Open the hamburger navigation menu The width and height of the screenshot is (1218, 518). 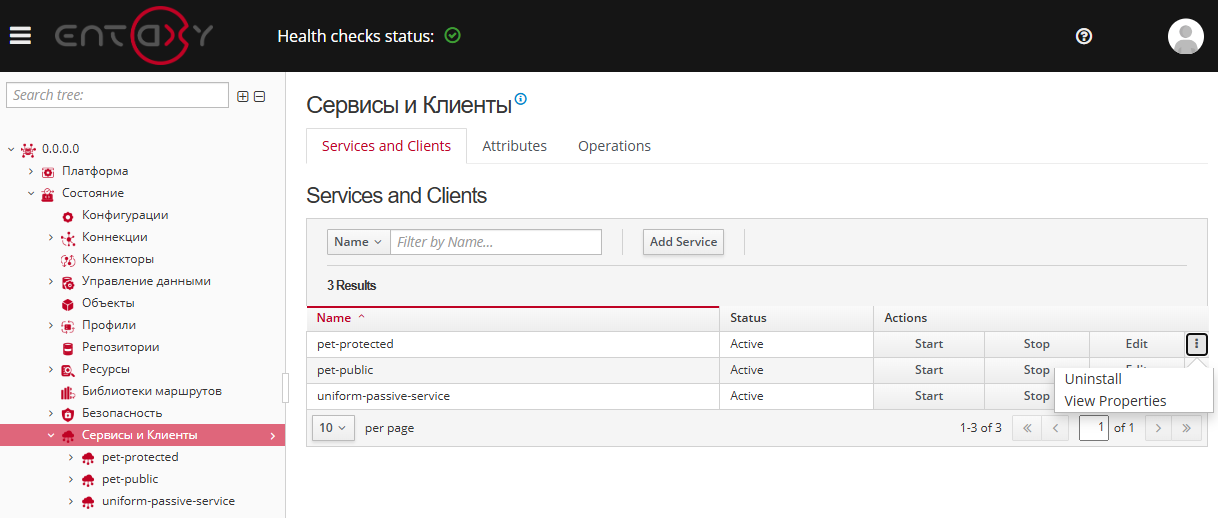pos(20,36)
